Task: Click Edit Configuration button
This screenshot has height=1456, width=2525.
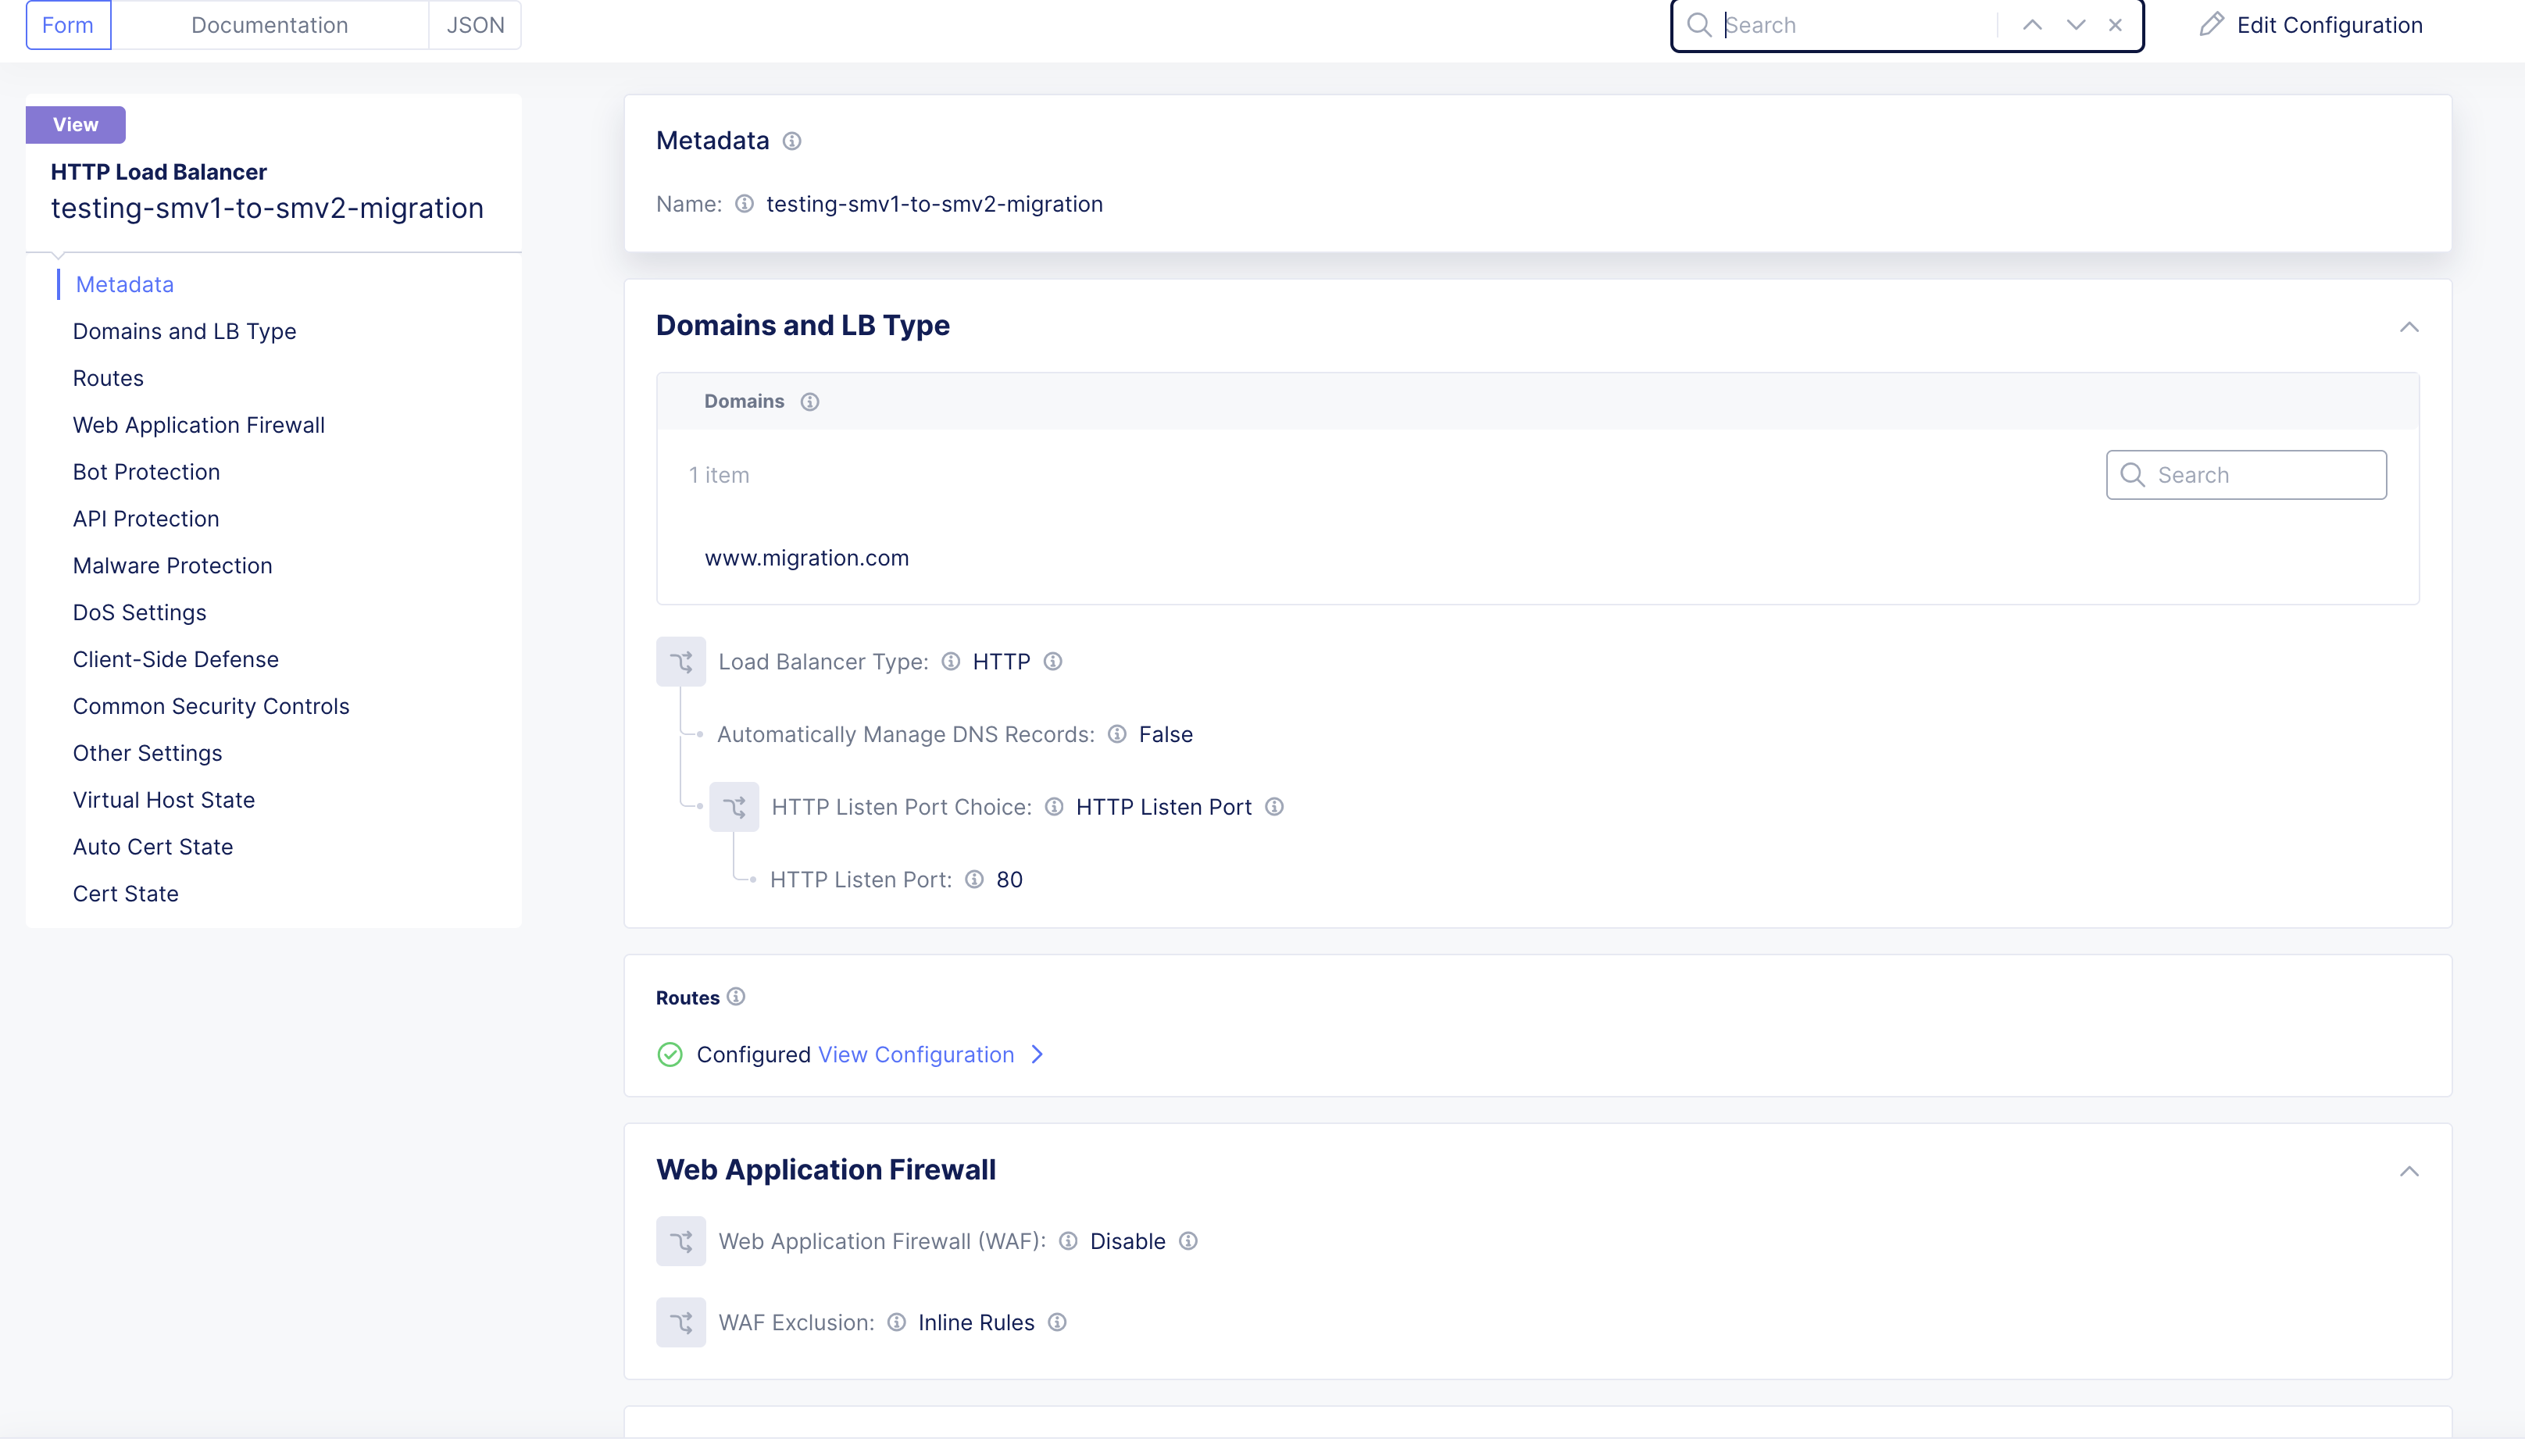Action: (x=2310, y=25)
